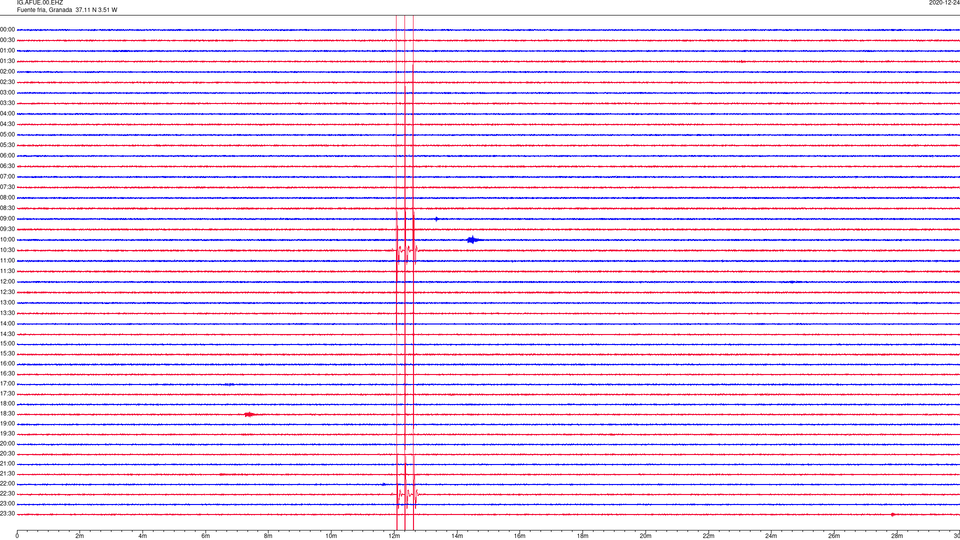Click the 12:00 trace label
Screen dimensions: 960x540
coord(7,282)
